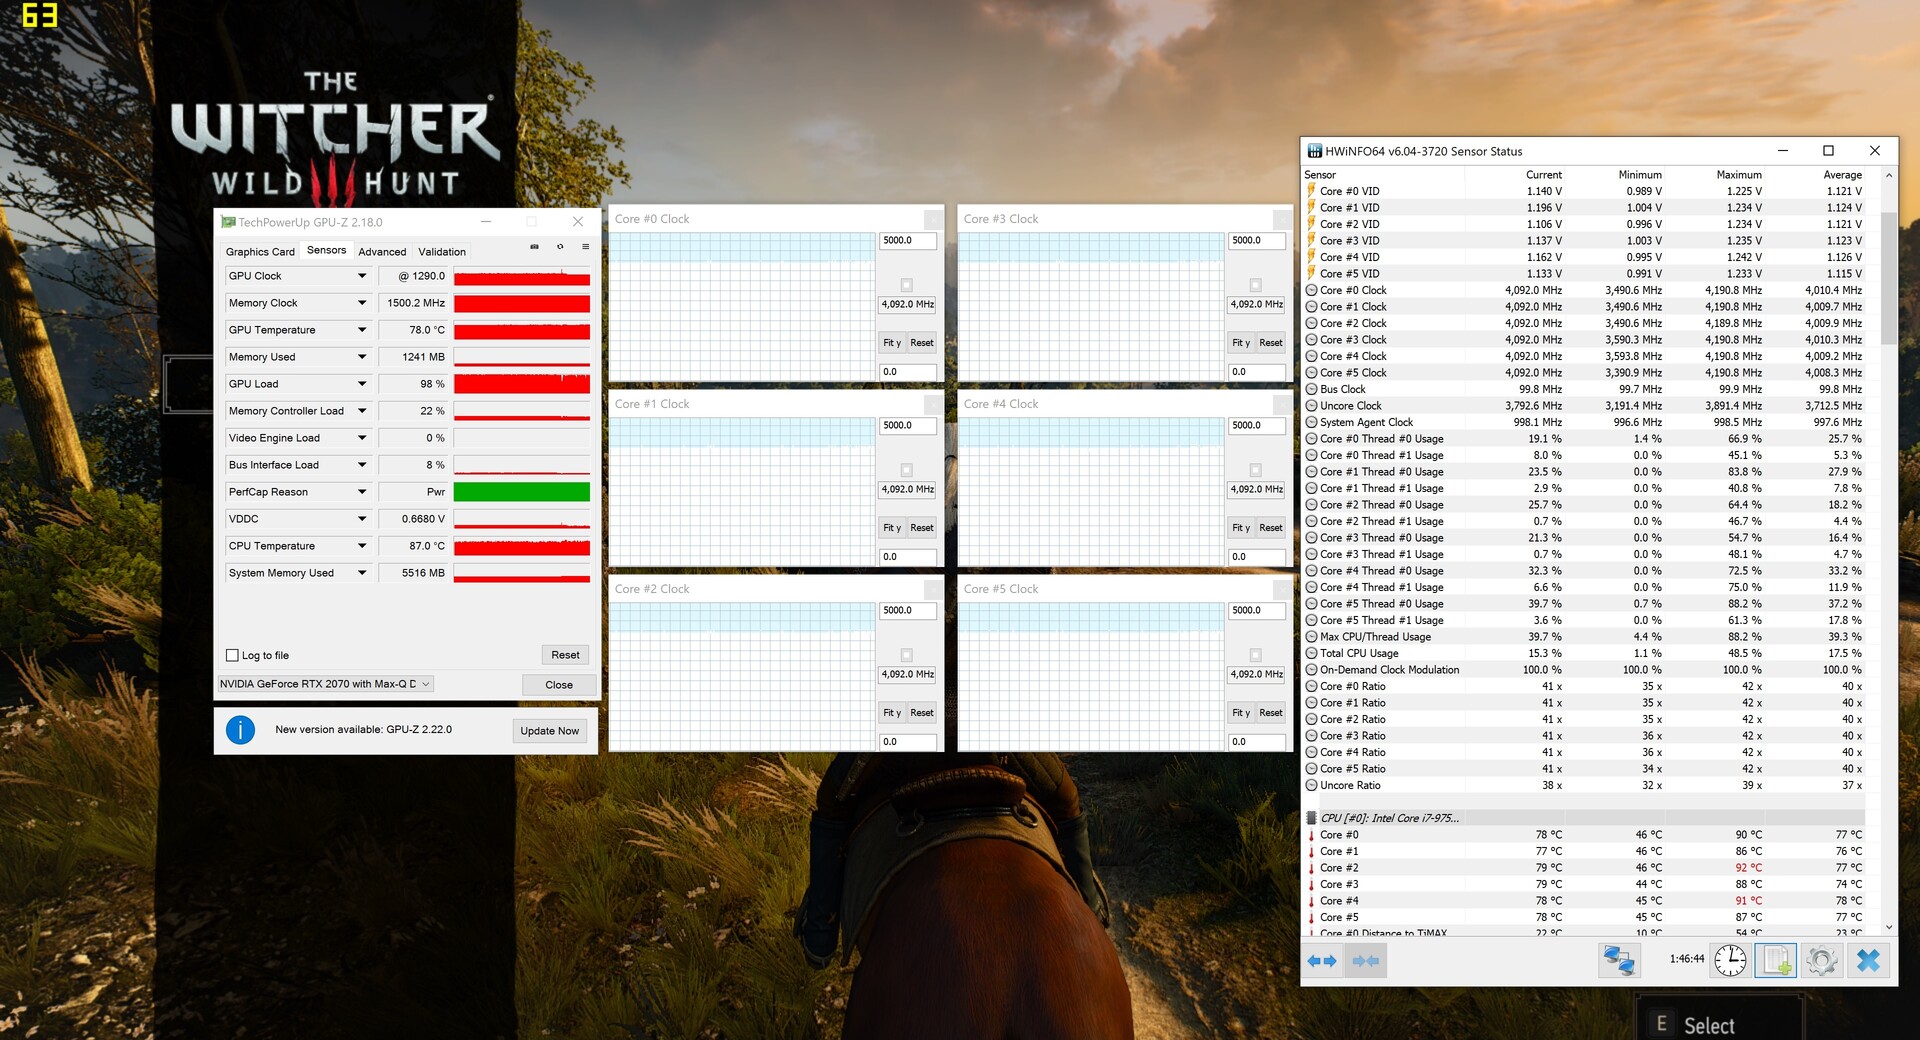The height and width of the screenshot is (1040, 1920).
Task: Click Update Now button
Action: point(549,731)
